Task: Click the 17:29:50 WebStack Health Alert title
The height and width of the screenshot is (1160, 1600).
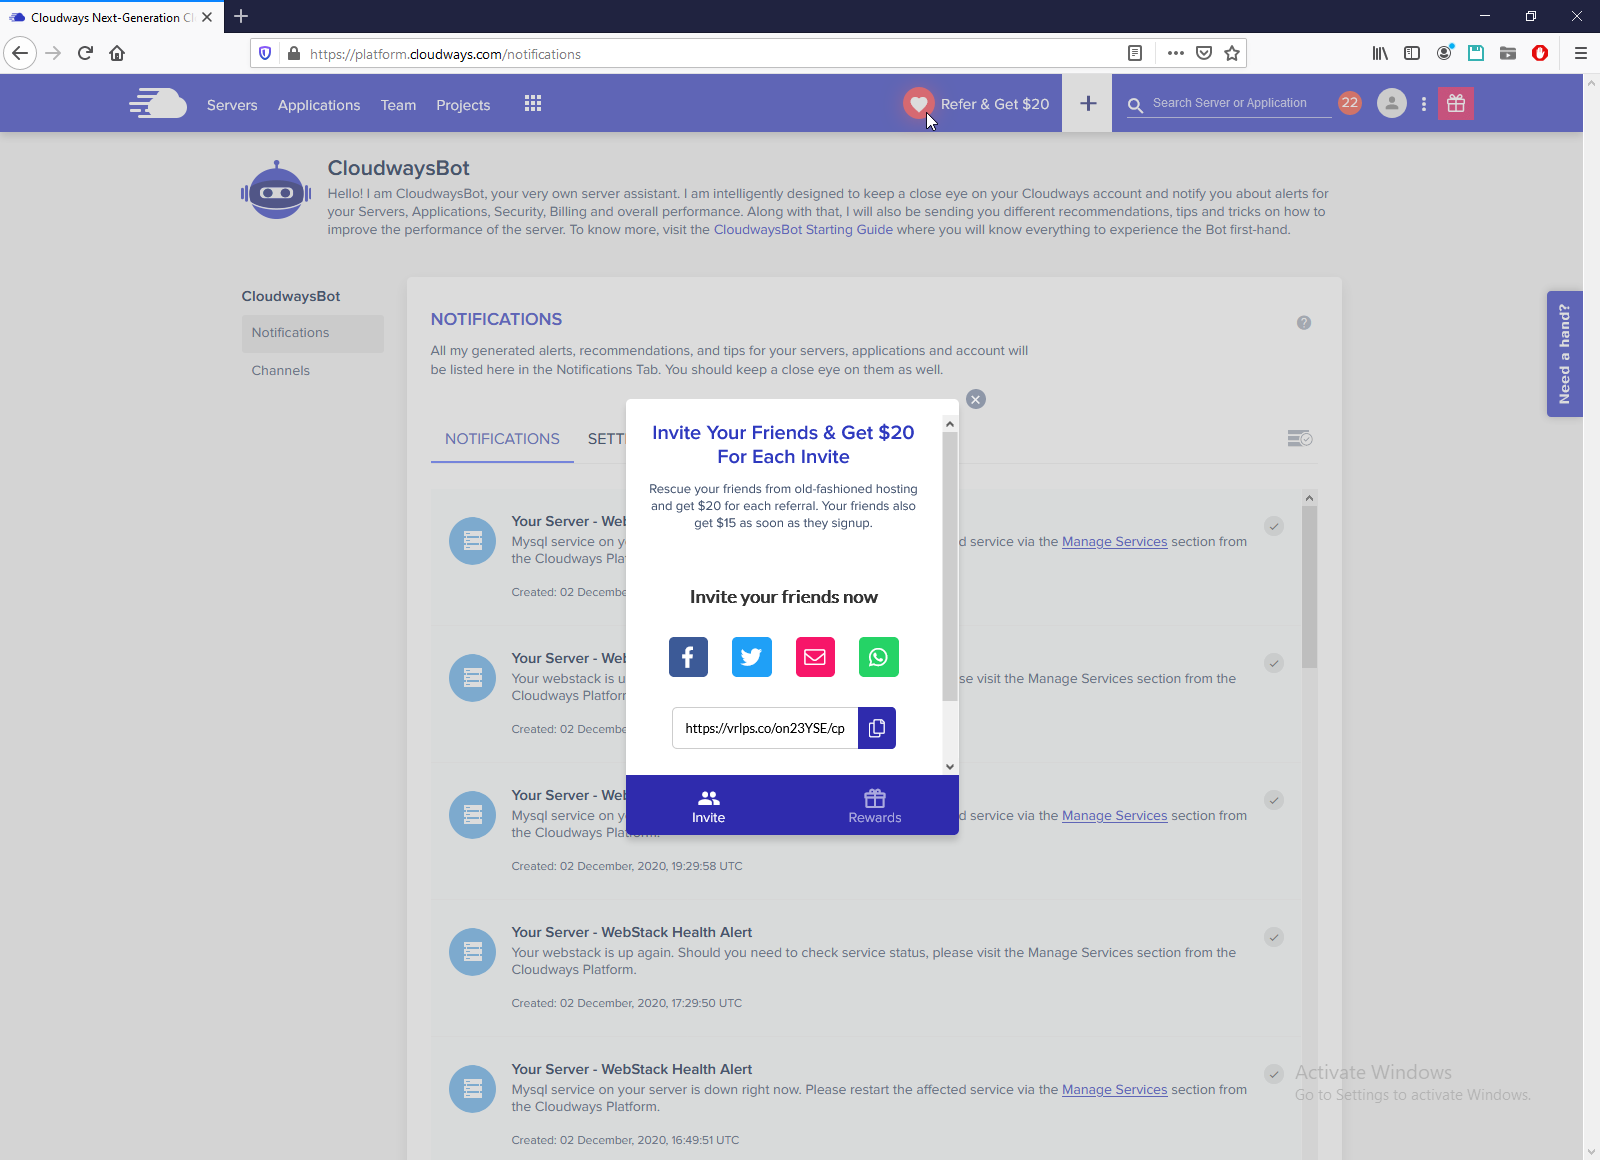Action: coord(632,932)
